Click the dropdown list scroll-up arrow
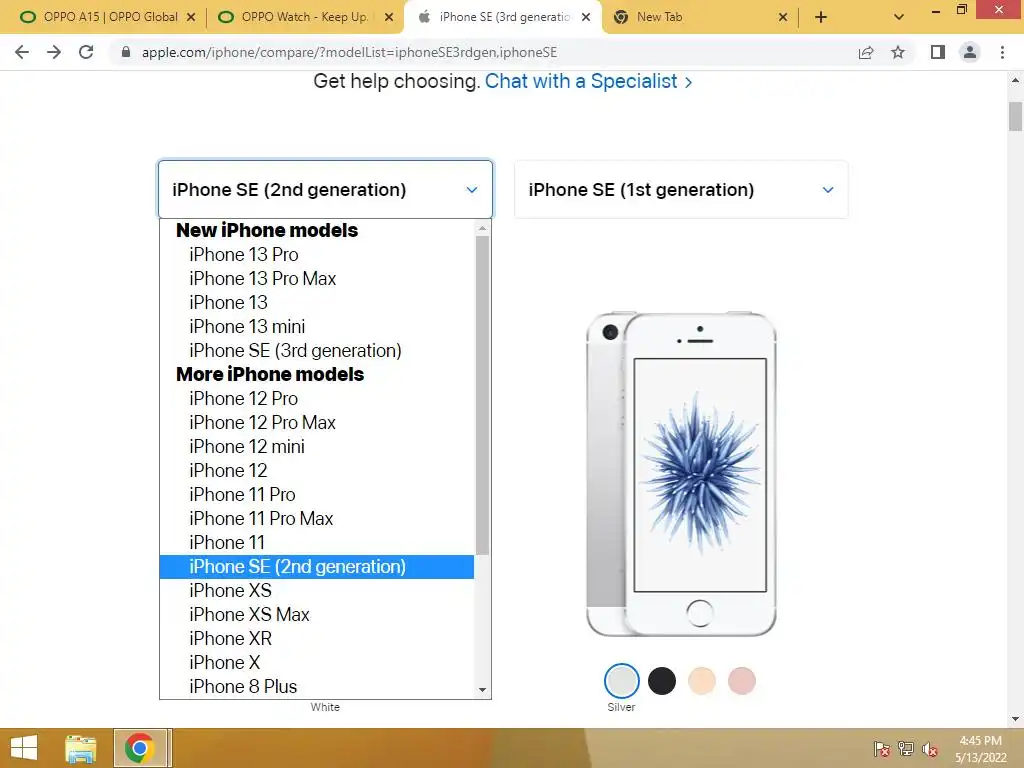This screenshot has width=1024, height=768. (x=483, y=228)
